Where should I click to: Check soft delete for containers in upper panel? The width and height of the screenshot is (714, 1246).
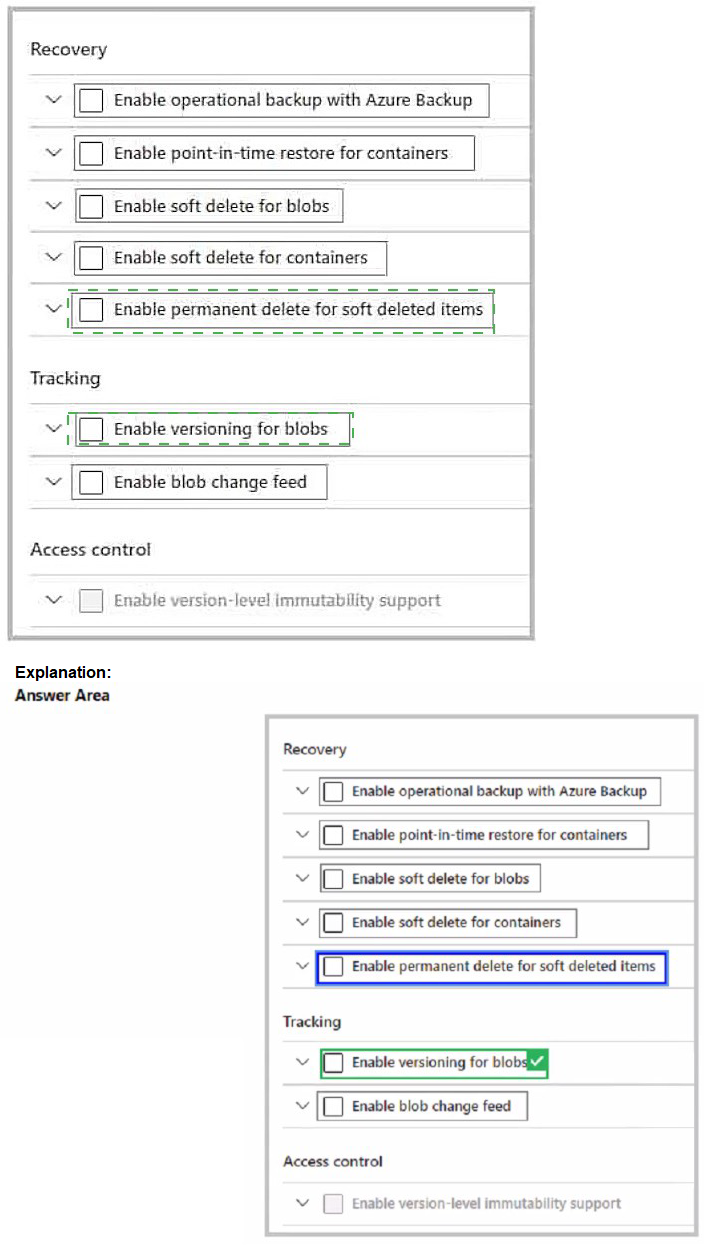click(x=91, y=257)
